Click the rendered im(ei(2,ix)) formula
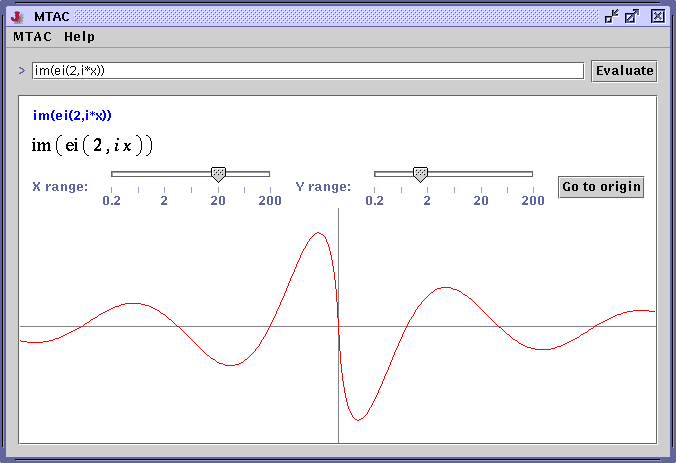Viewport: 676px width, 463px height. tap(92, 145)
